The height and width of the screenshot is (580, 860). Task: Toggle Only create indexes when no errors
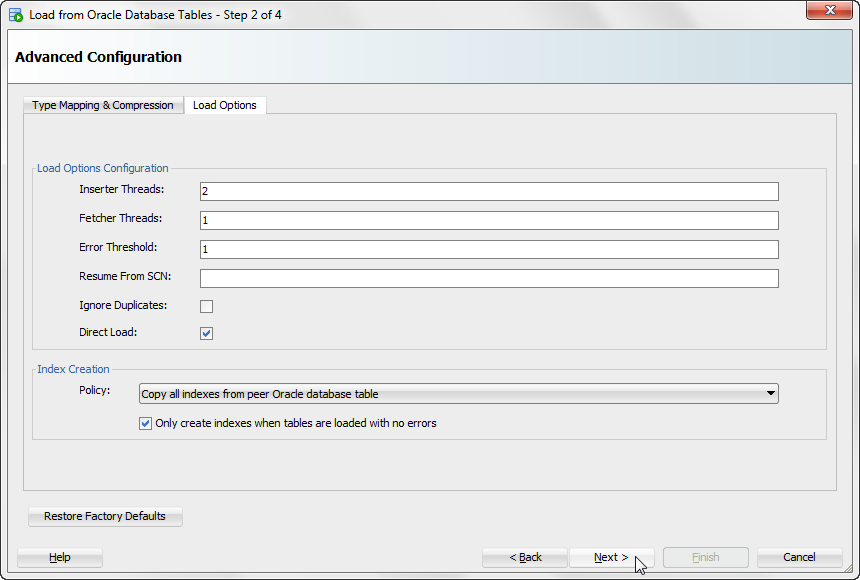pyautogui.click(x=145, y=423)
